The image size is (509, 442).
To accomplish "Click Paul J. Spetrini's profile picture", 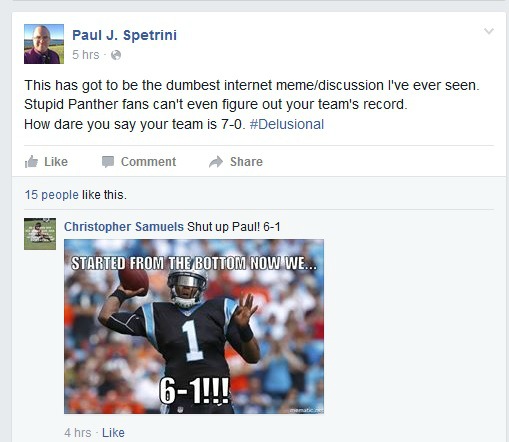I will [44, 44].
